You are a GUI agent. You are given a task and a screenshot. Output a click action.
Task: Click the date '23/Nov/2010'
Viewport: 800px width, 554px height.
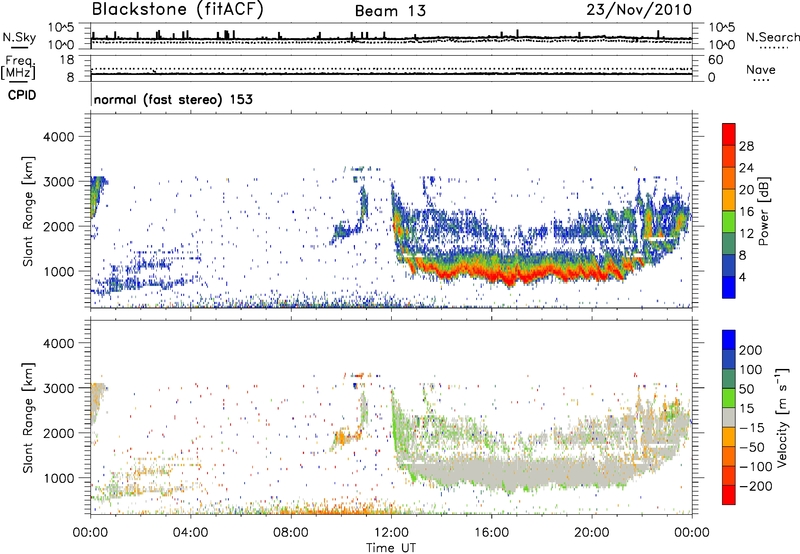[x=639, y=10]
